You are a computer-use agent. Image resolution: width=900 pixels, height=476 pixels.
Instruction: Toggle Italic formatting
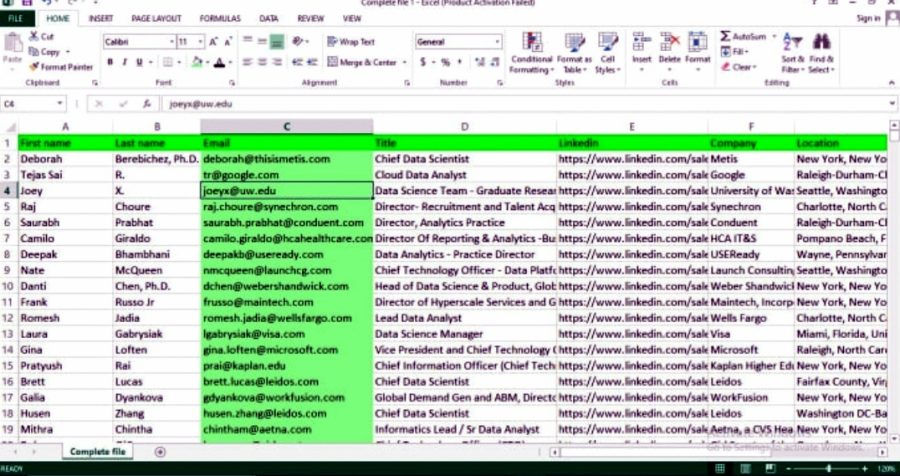(124, 62)
